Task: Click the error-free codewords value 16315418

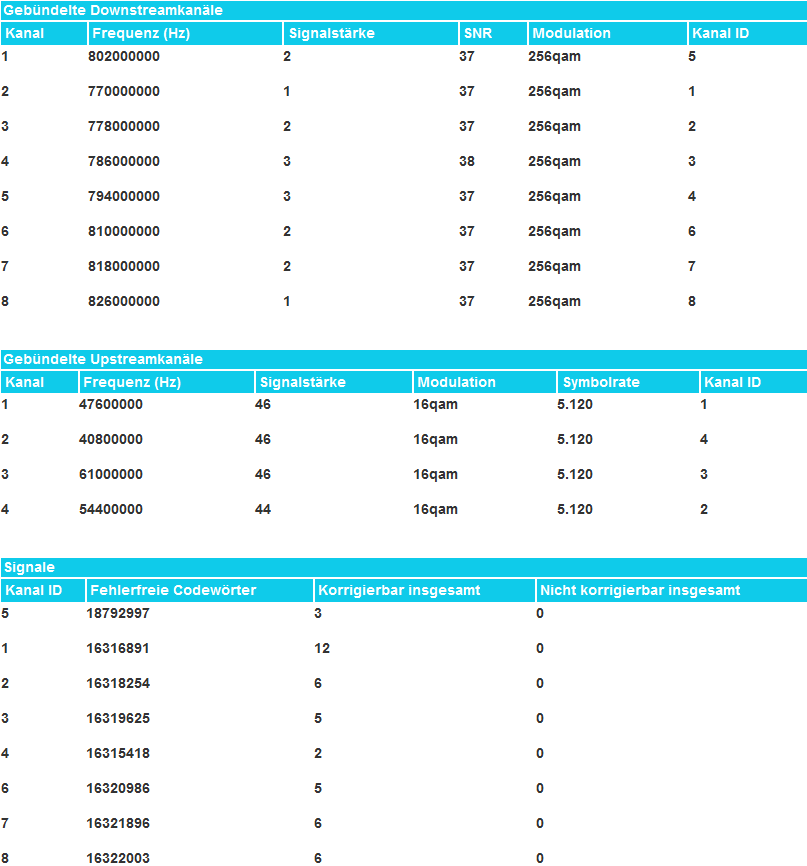Action: 118,753
